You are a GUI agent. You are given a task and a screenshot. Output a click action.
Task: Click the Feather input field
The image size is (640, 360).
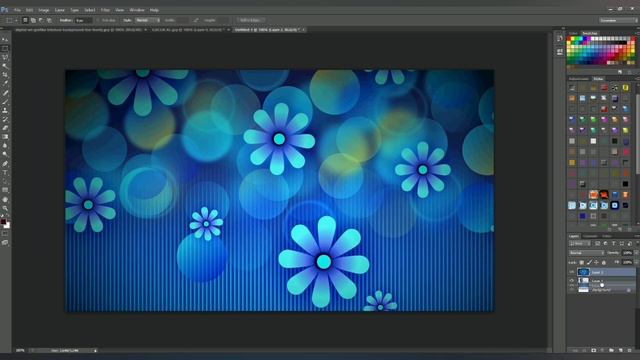(83, 20)
